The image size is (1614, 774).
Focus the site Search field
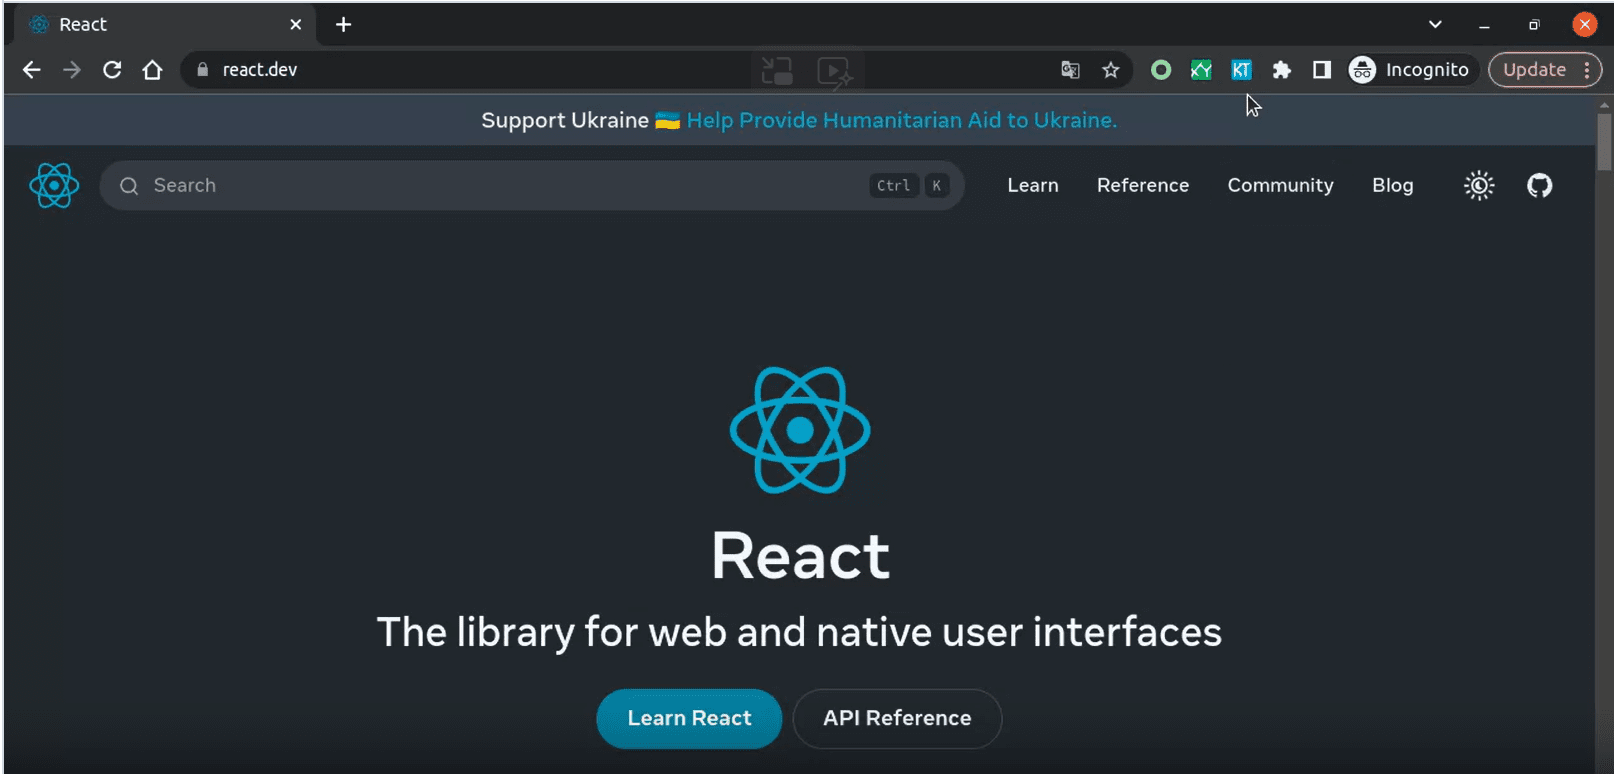point(532,185)
